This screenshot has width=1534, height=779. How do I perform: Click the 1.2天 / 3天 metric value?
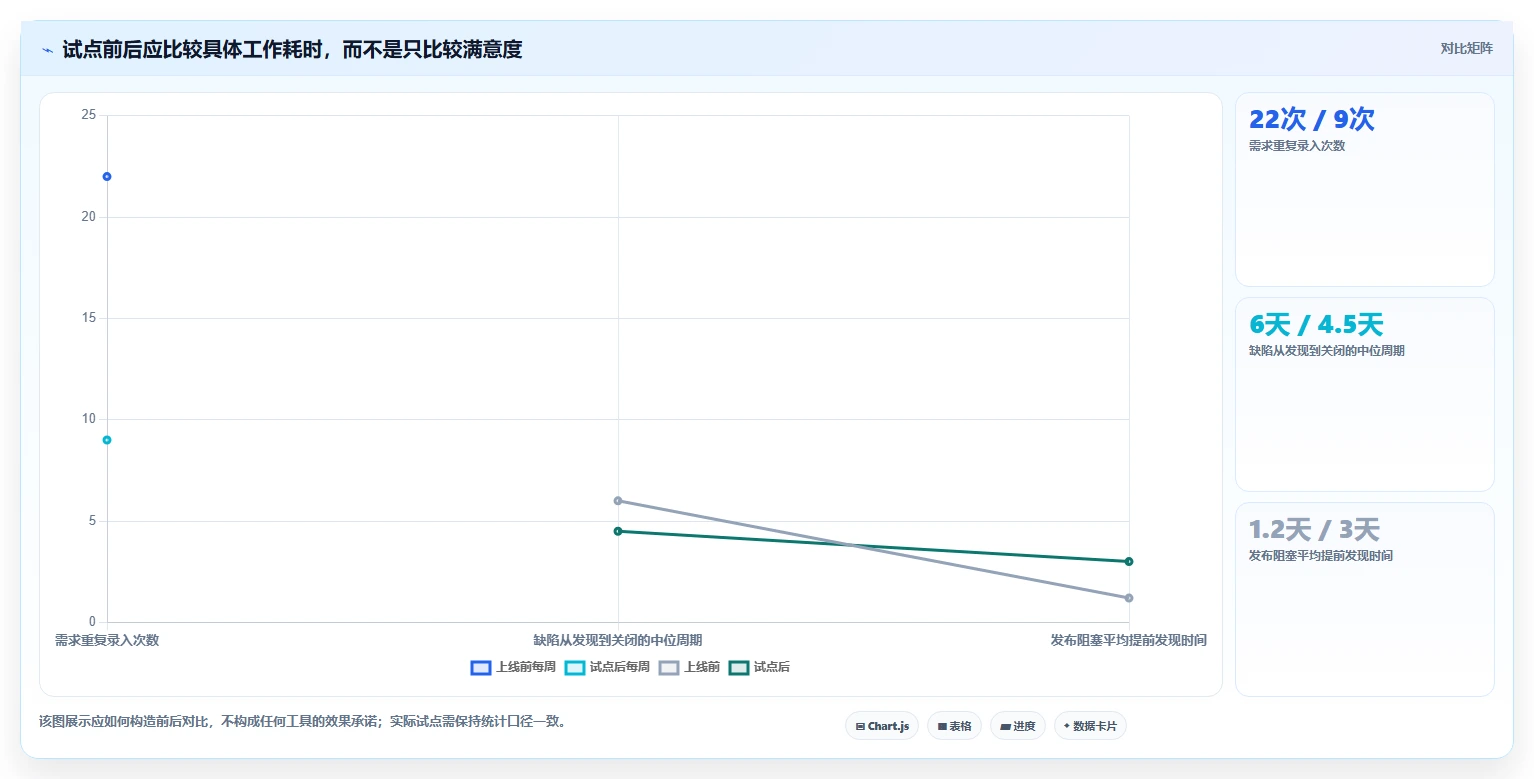coord(1314,529)
